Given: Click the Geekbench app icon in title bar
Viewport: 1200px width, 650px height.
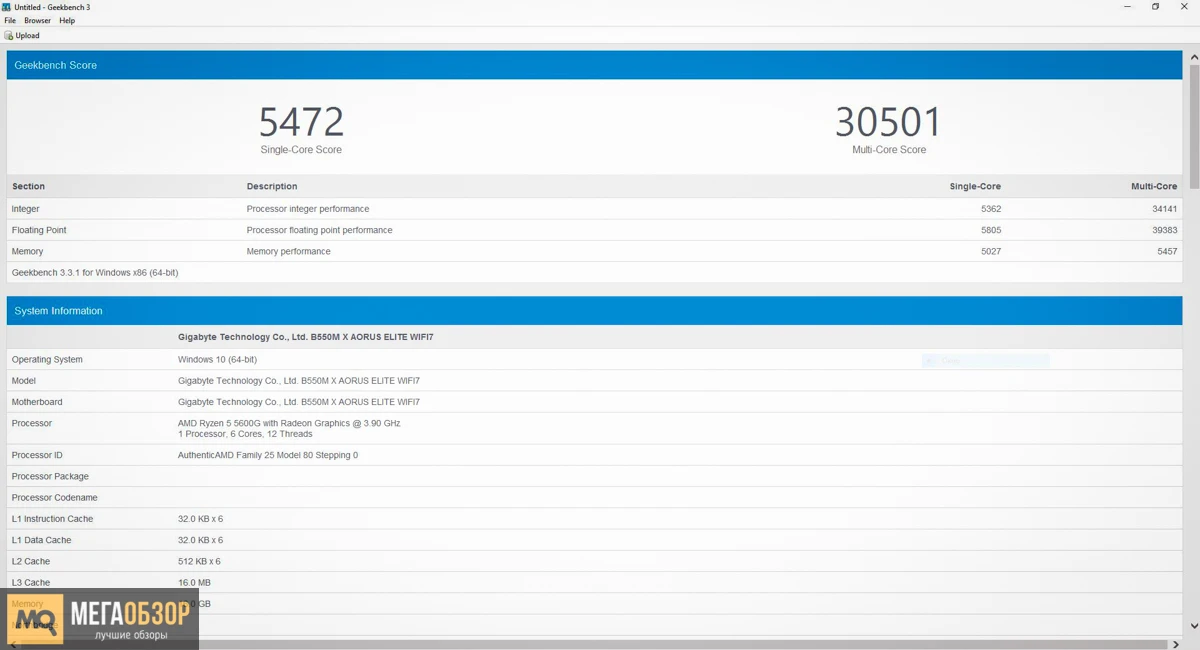Looking at the screenshot, I should (7, 7).
